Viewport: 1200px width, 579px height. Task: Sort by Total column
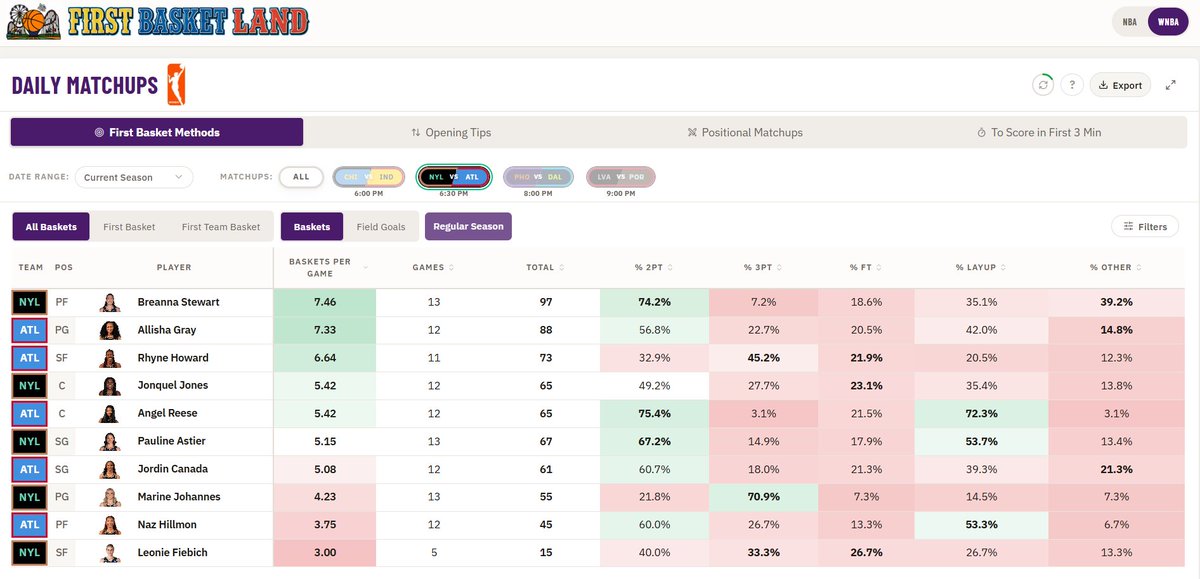[547, 267]
